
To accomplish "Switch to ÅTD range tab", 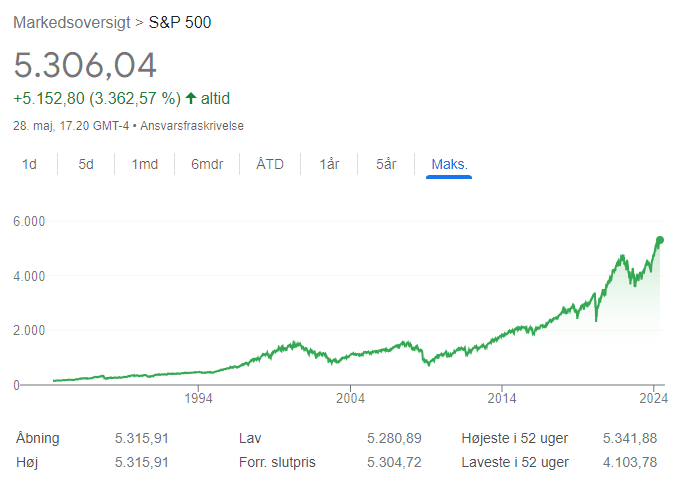I will coord(270,164).
